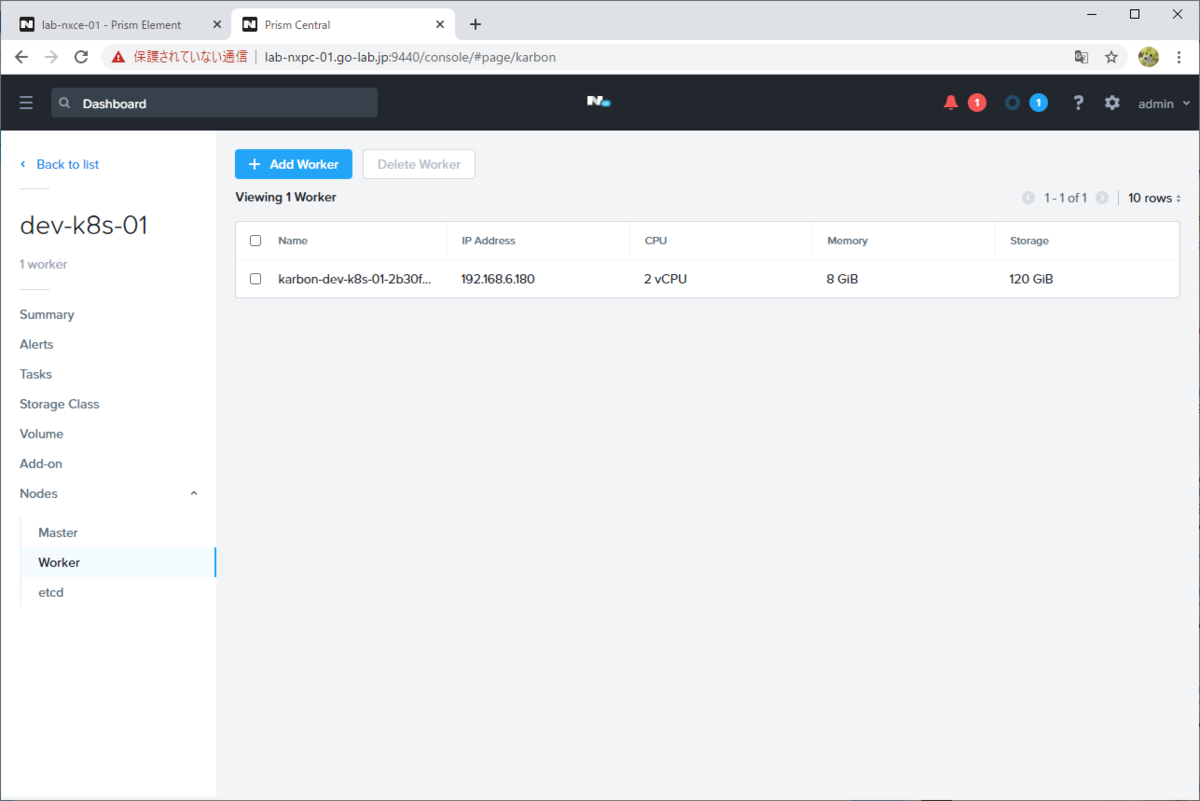Close the Prism Element tab
1200x801 pixels.
tap(217, 24)
